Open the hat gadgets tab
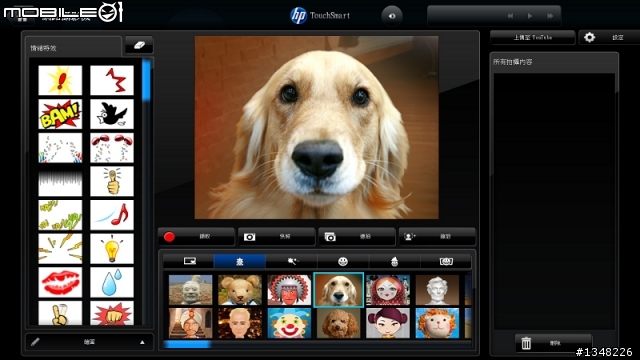 pos(394,261)
